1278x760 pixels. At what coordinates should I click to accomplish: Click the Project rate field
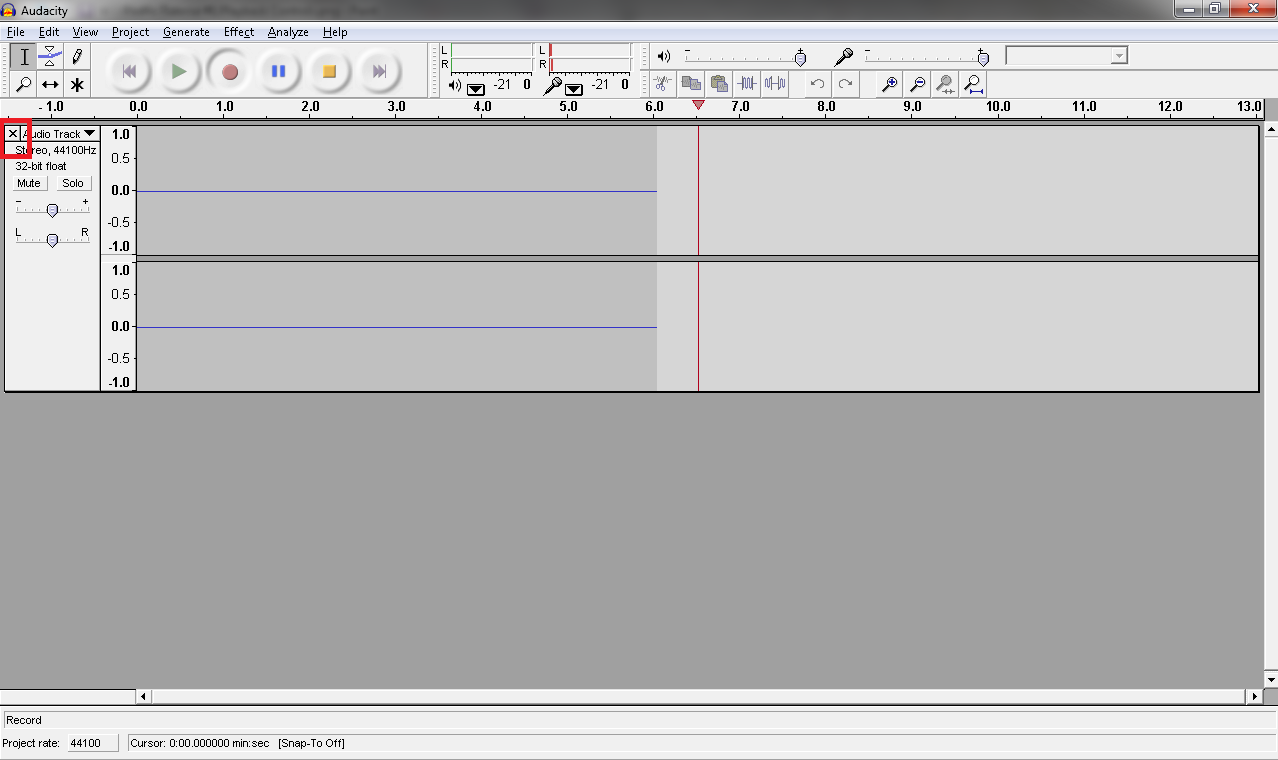click(x=92, y=743)
